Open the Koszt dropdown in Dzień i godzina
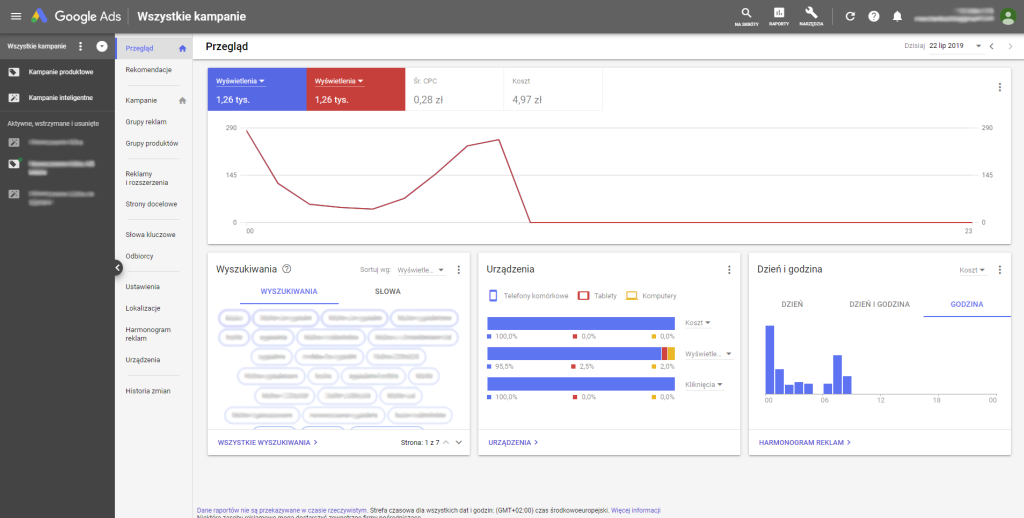The image size is (1024, 518). [972, 270]
